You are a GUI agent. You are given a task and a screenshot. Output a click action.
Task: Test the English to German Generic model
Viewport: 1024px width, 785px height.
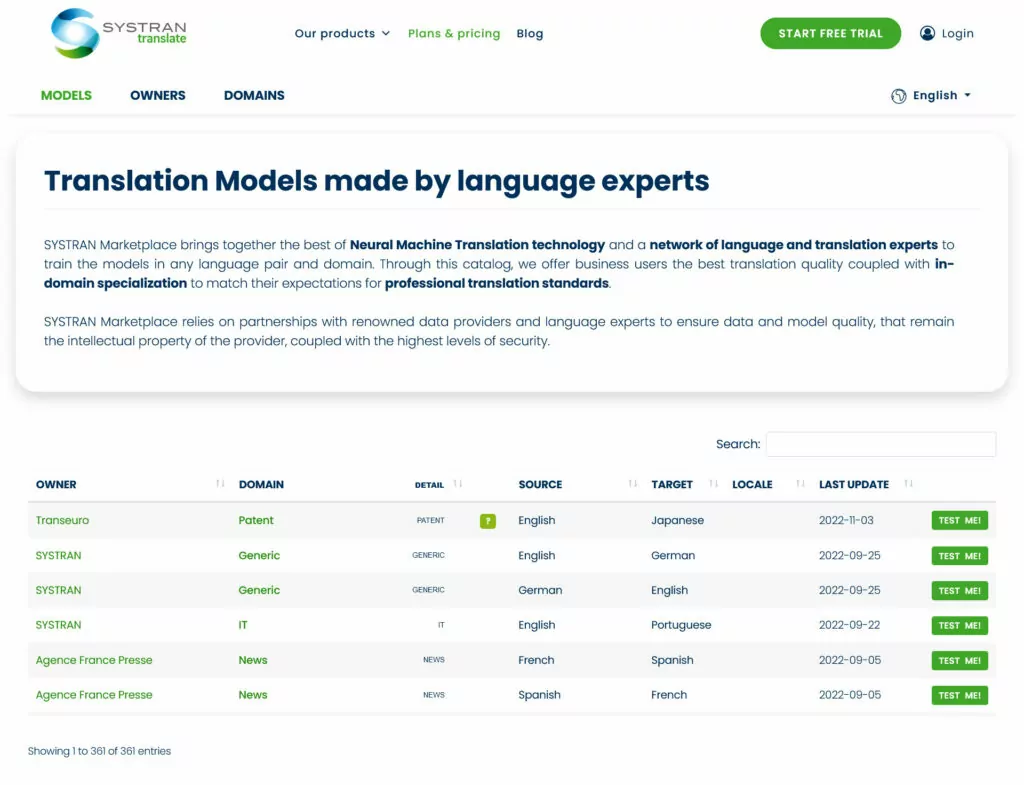(959, 556)
